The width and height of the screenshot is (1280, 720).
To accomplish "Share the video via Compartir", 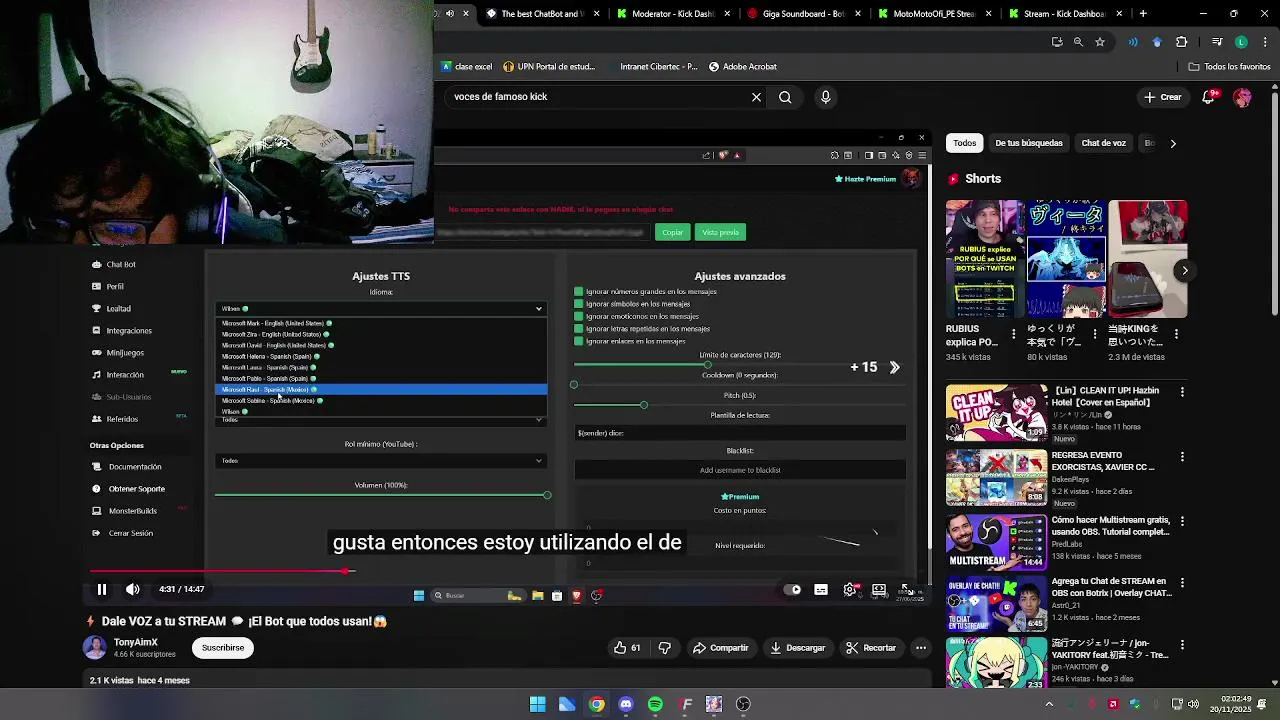I will (x=721, y=648).
